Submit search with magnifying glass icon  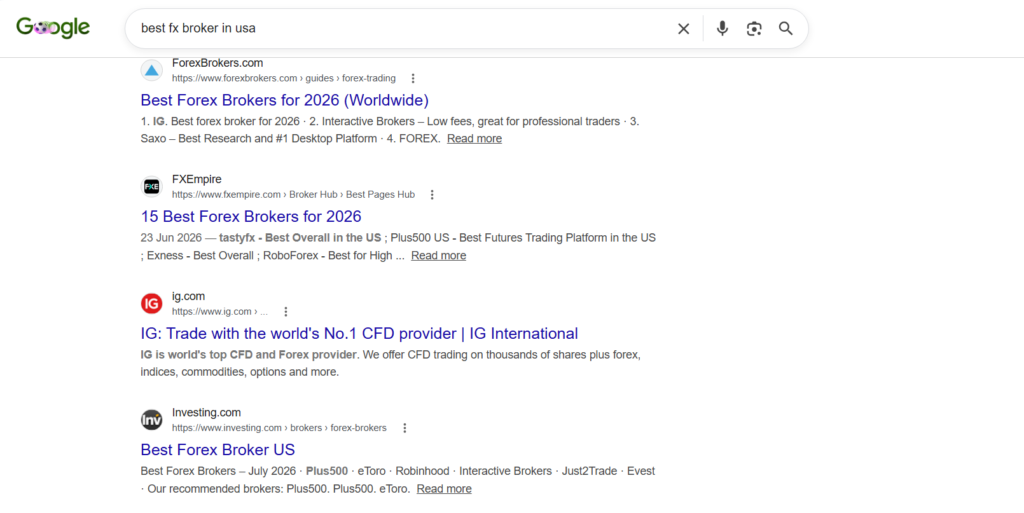786,29
